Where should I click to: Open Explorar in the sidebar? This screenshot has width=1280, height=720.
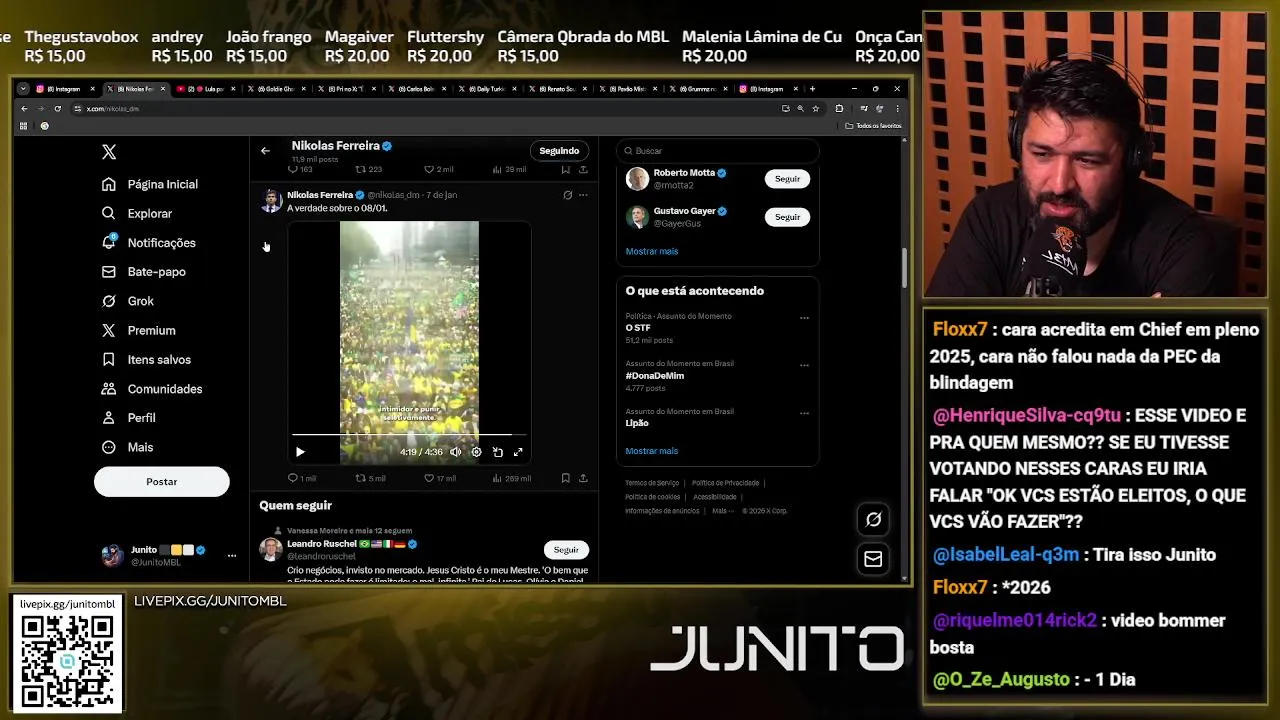click(x=137, y=213)
